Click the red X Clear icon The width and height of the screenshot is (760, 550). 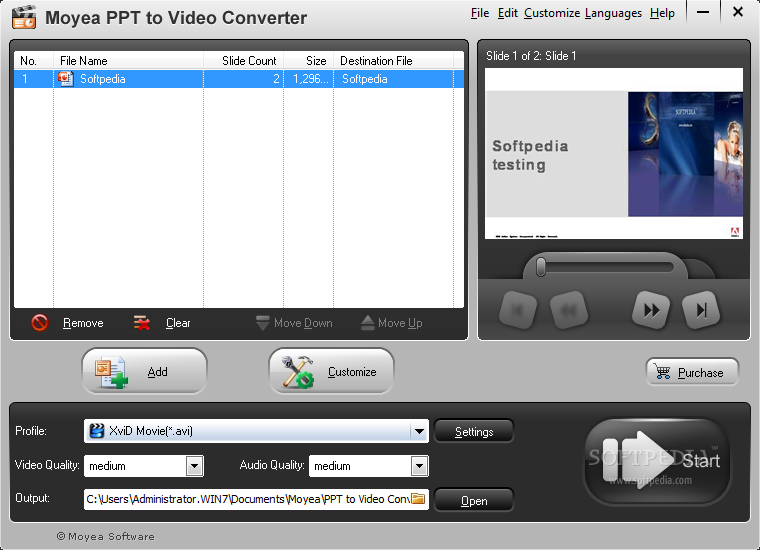(142, 323)
